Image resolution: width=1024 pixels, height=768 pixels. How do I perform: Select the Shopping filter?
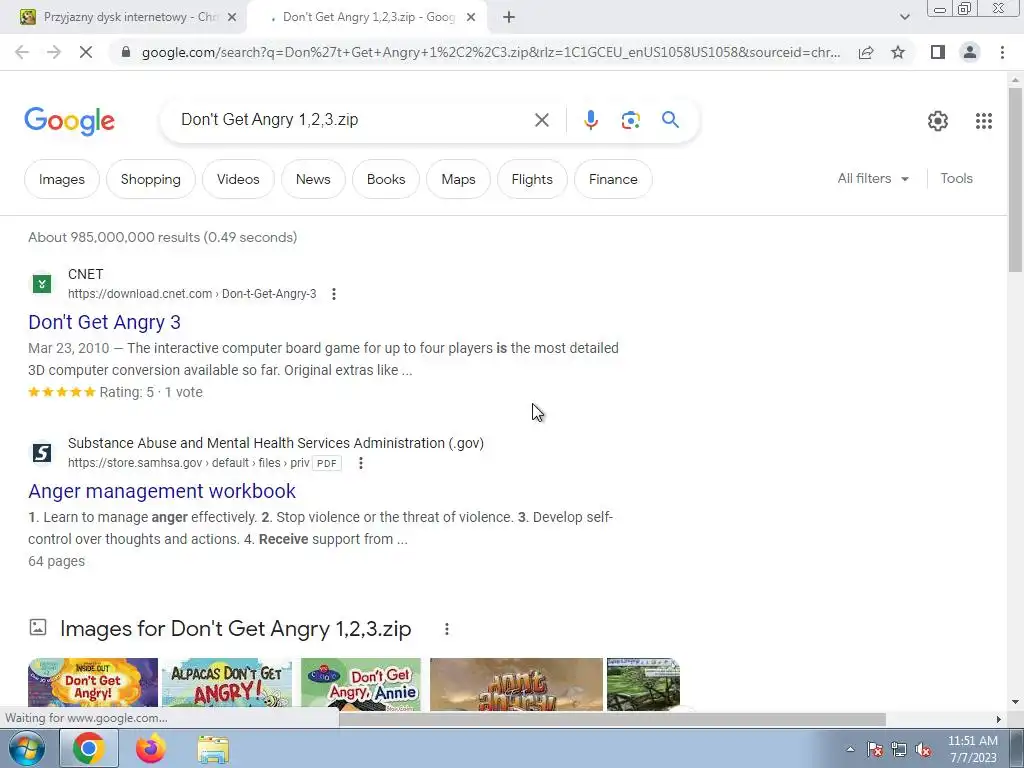[151, 179]
